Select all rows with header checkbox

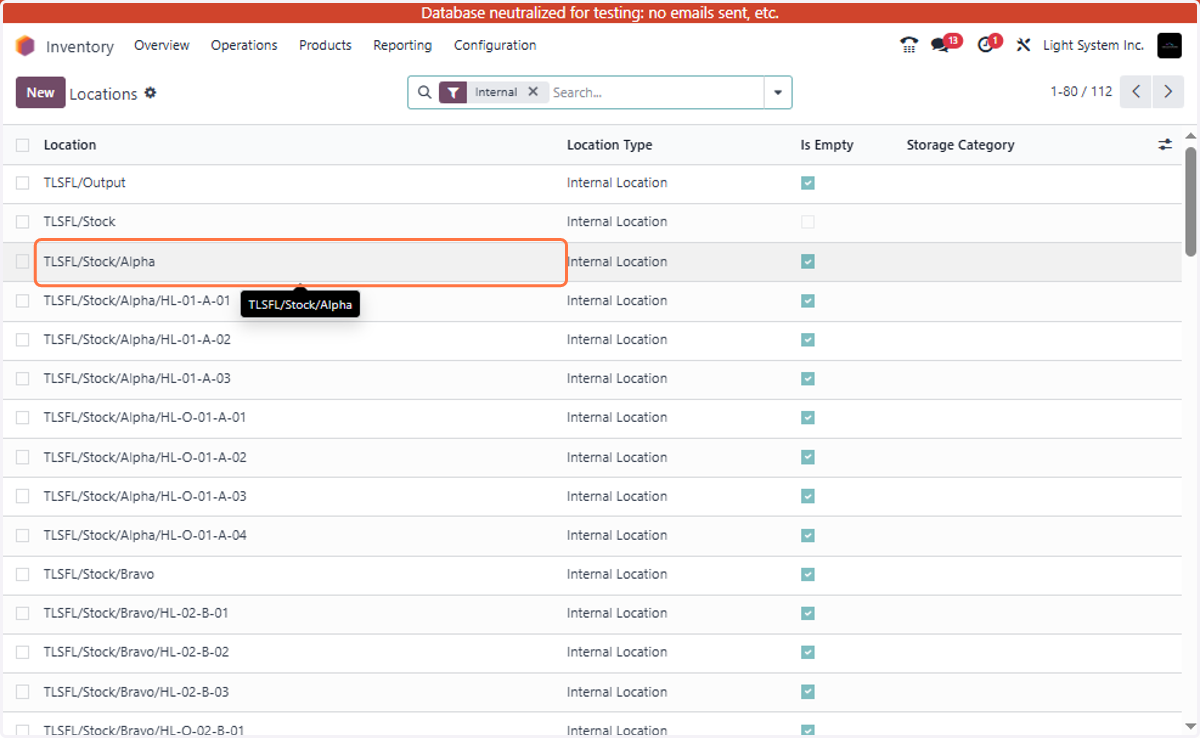click(x=23, y=145)
